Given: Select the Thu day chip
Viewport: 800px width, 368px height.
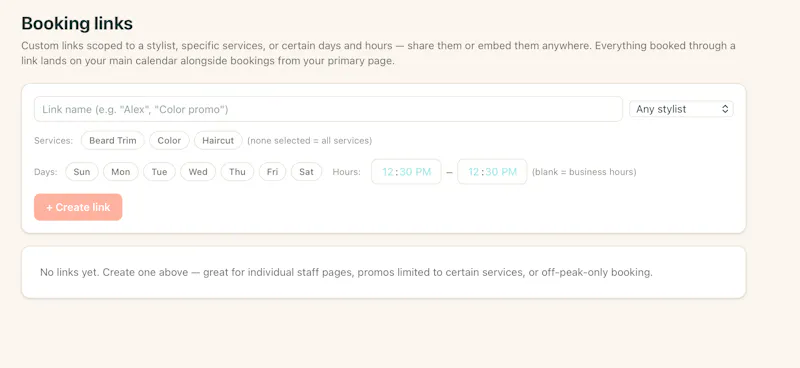Looking at the screenshot, I should (x=237, y=172).
